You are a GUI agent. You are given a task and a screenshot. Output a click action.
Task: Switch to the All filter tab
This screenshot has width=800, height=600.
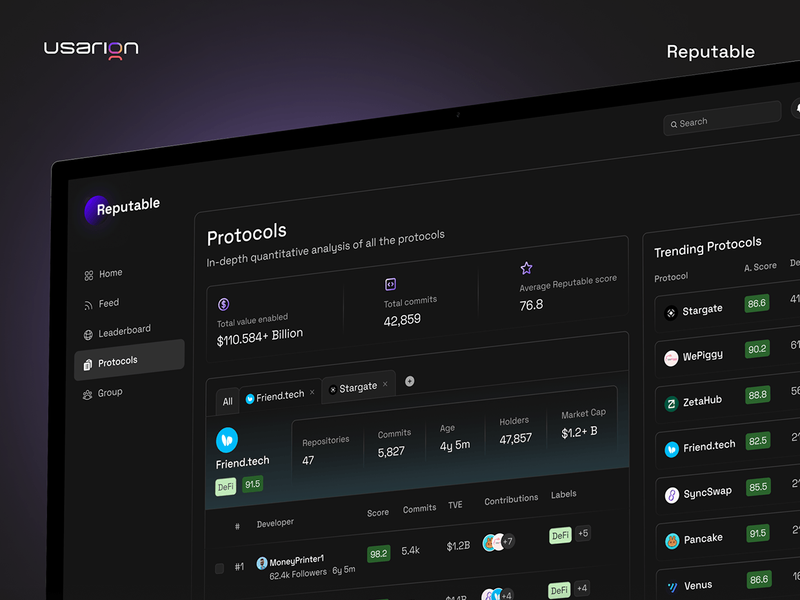(x=227, y=400)
